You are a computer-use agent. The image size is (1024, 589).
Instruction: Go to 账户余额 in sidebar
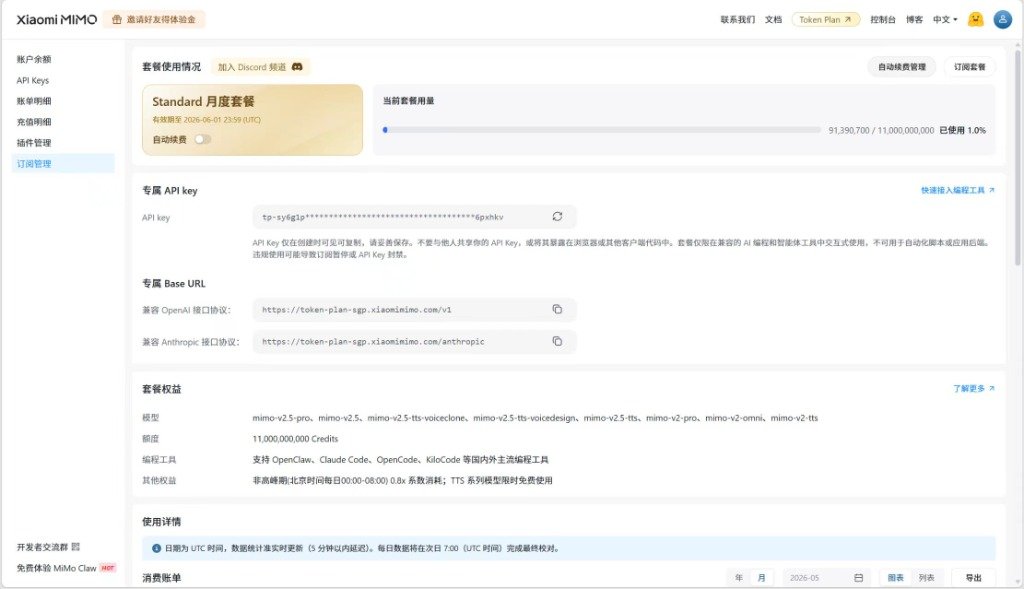pyautogui.click(x=34, y=59)
